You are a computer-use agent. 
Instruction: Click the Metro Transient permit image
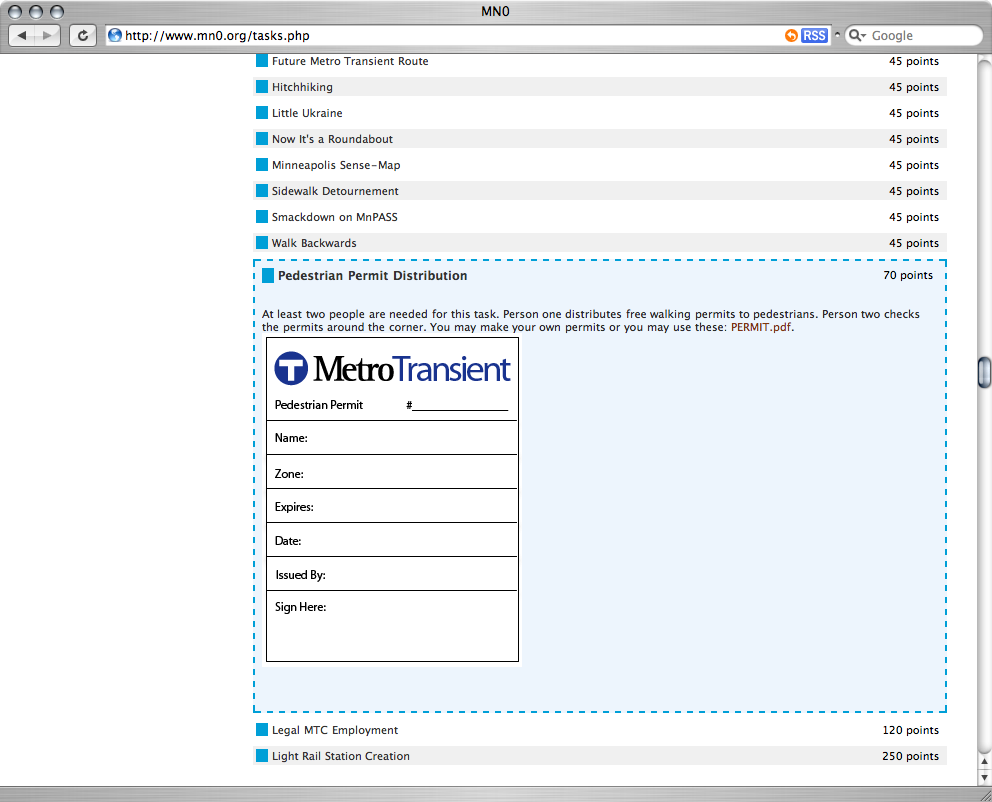coord(392,499)
